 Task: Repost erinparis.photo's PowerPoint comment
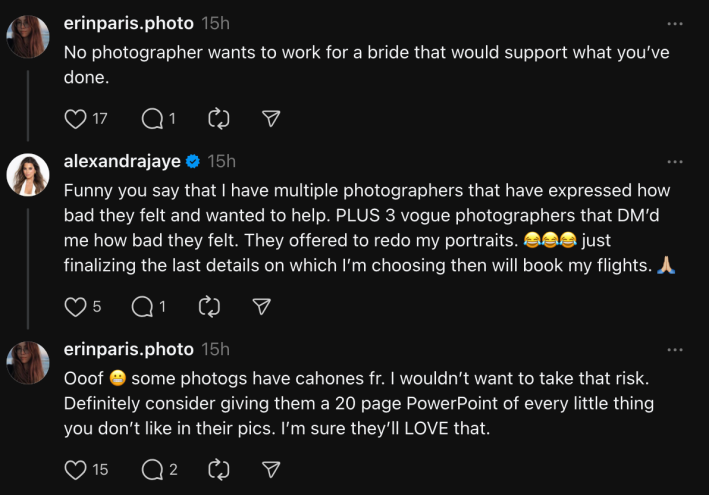click(x=219, y=469)
